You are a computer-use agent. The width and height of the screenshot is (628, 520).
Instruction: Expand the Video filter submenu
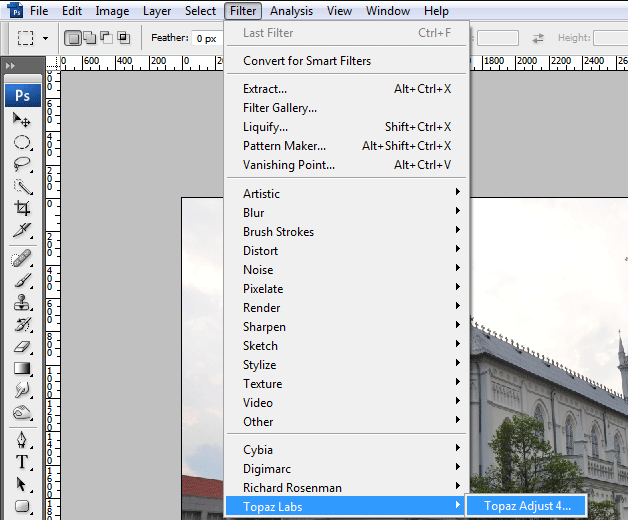coord(346,403)
